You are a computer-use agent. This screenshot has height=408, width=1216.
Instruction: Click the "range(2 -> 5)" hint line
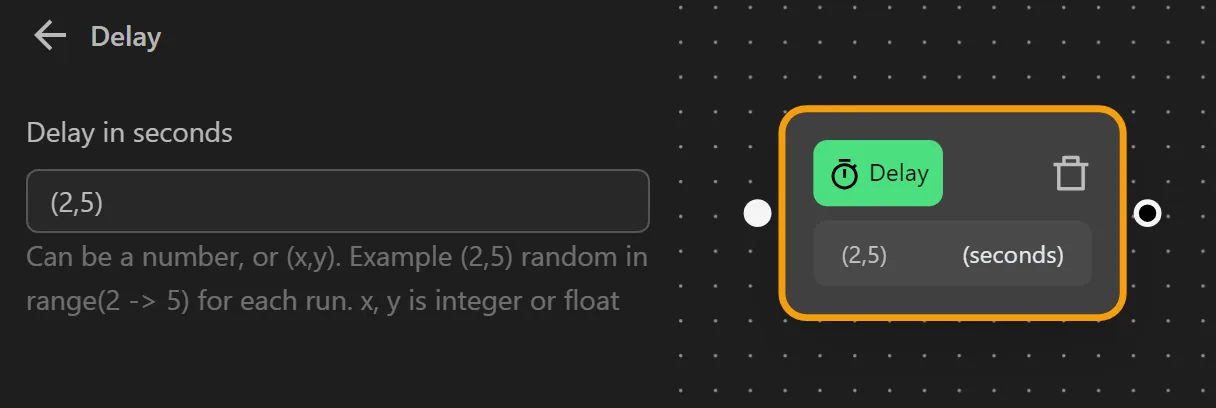[x=322, y=299]
